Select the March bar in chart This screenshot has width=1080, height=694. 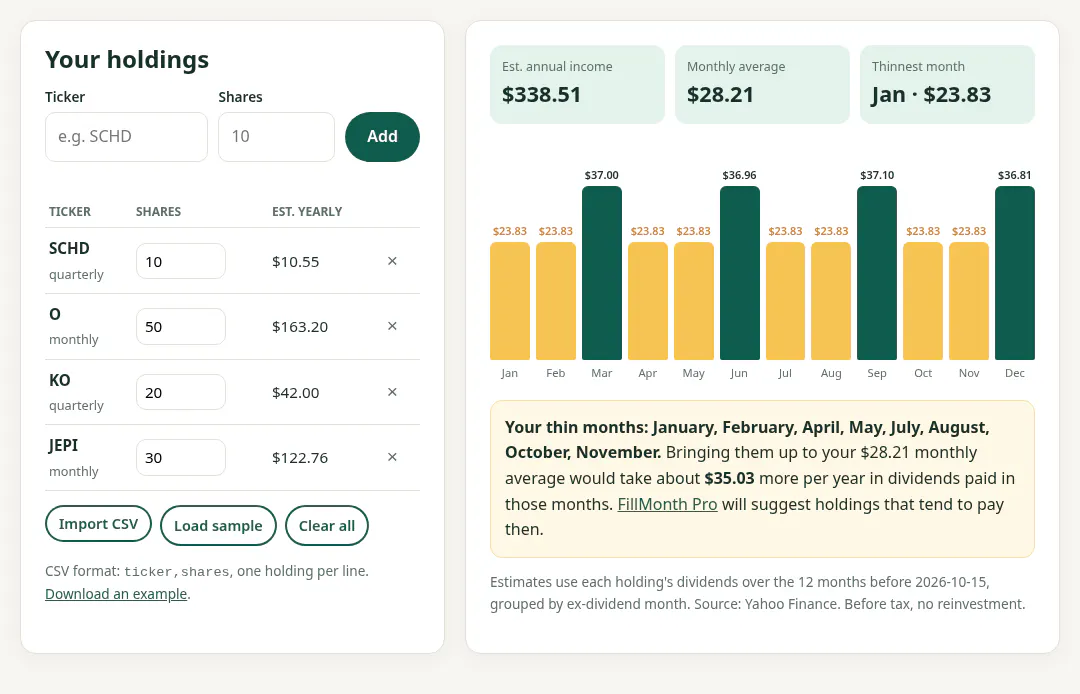(x=601, y=273)
